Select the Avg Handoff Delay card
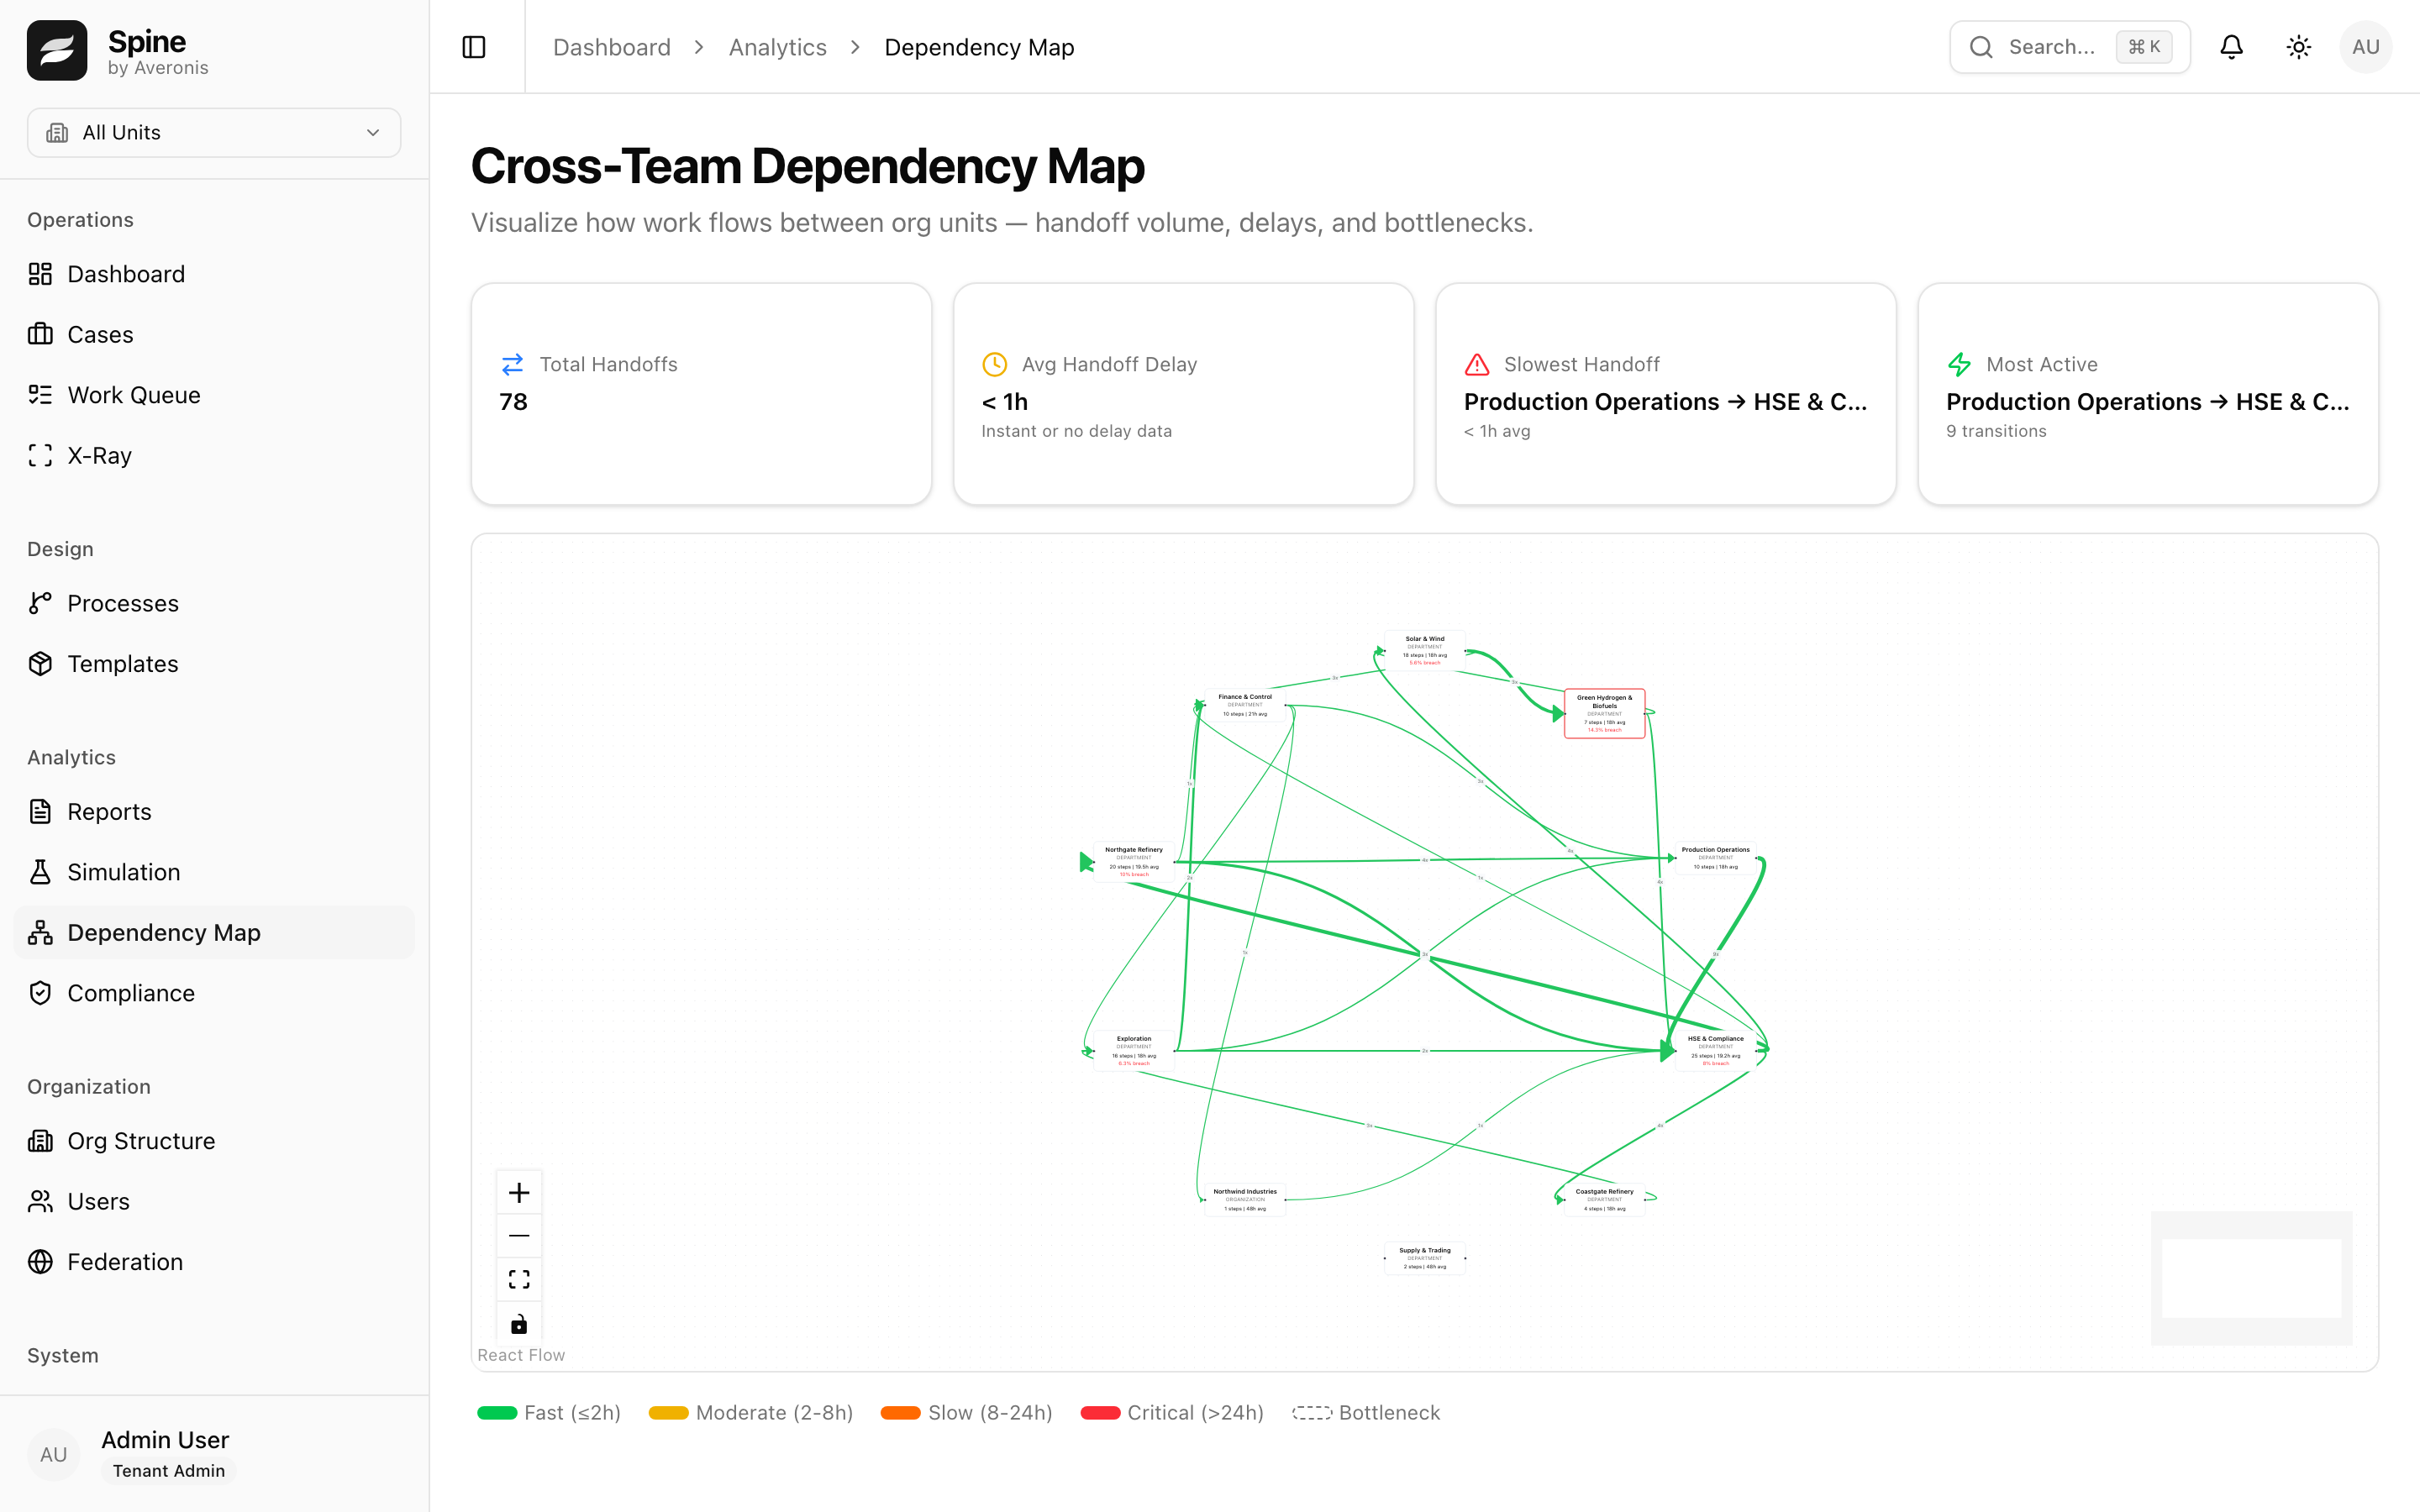This screenshot has height=1512, width=2420. point(1183,394)
